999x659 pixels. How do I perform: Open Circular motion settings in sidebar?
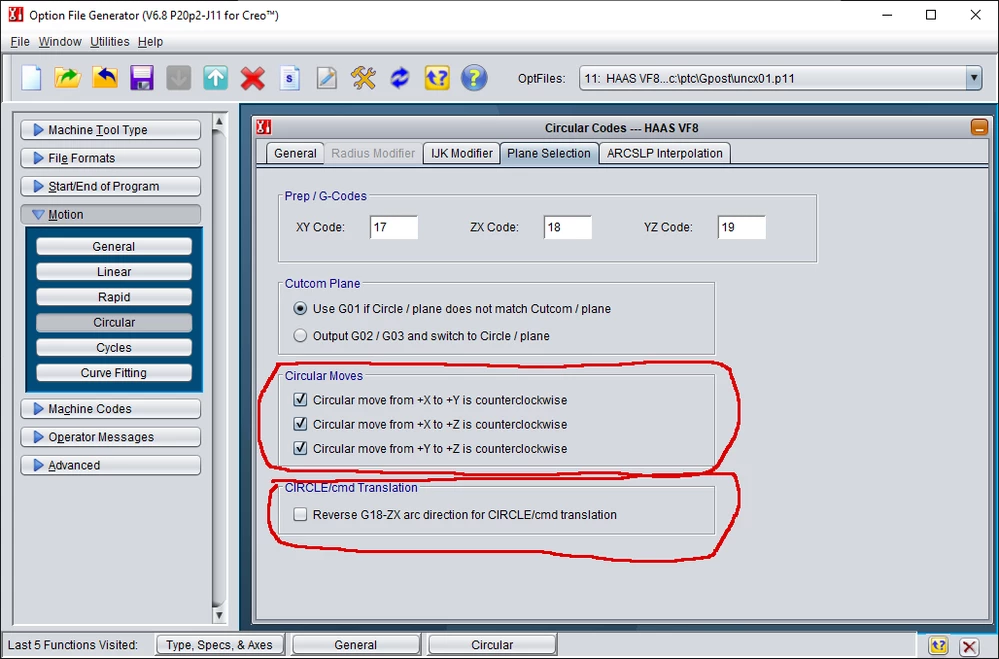click(114, 322)
